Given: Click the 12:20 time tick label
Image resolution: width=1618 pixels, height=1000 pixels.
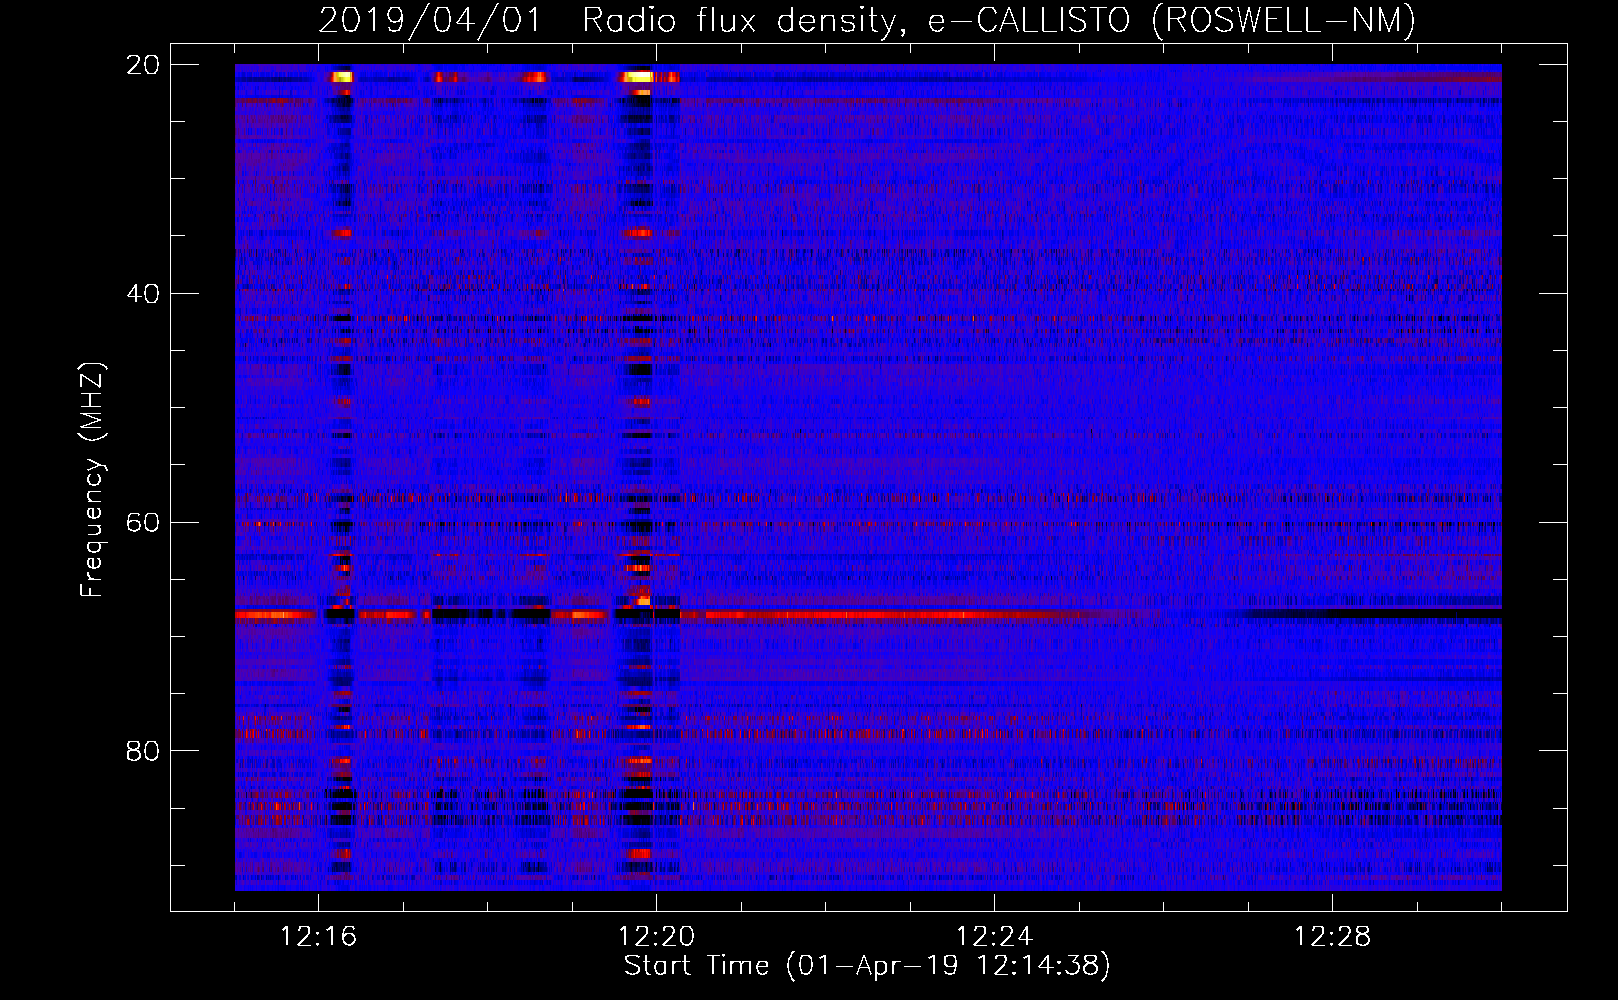Looking at the screenshot, I should (656, 937).
